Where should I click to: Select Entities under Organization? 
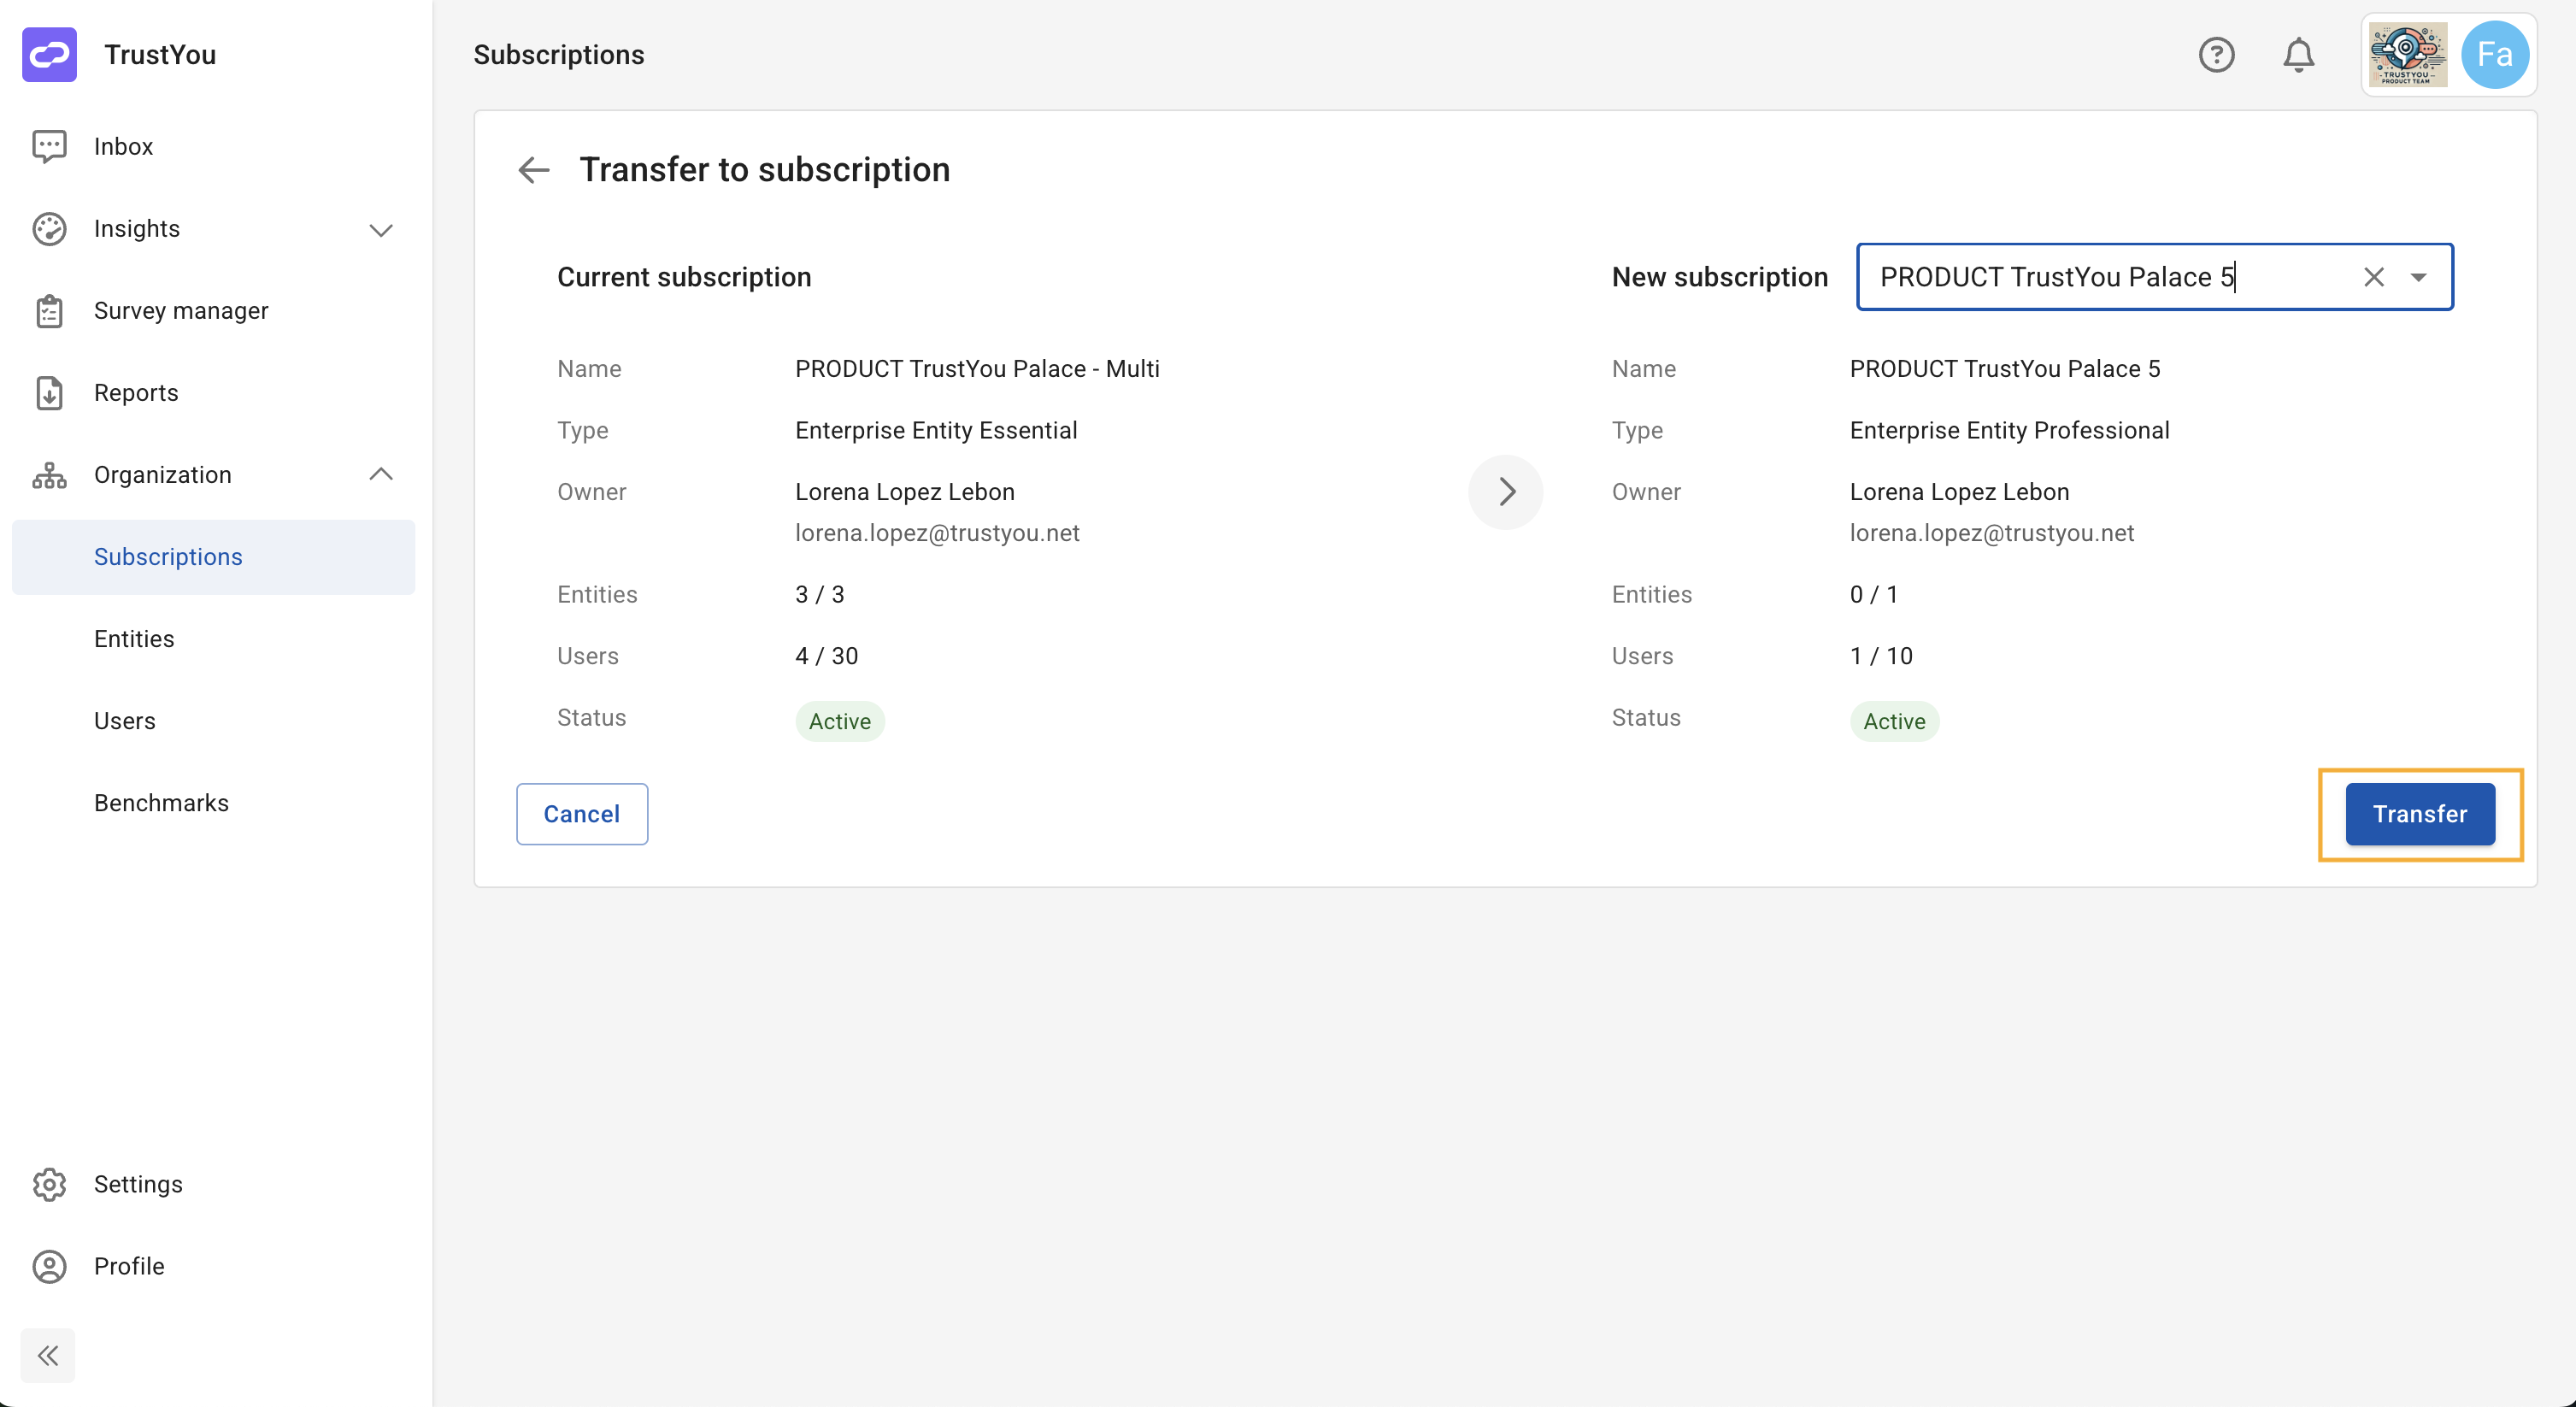tap(214, 639)
